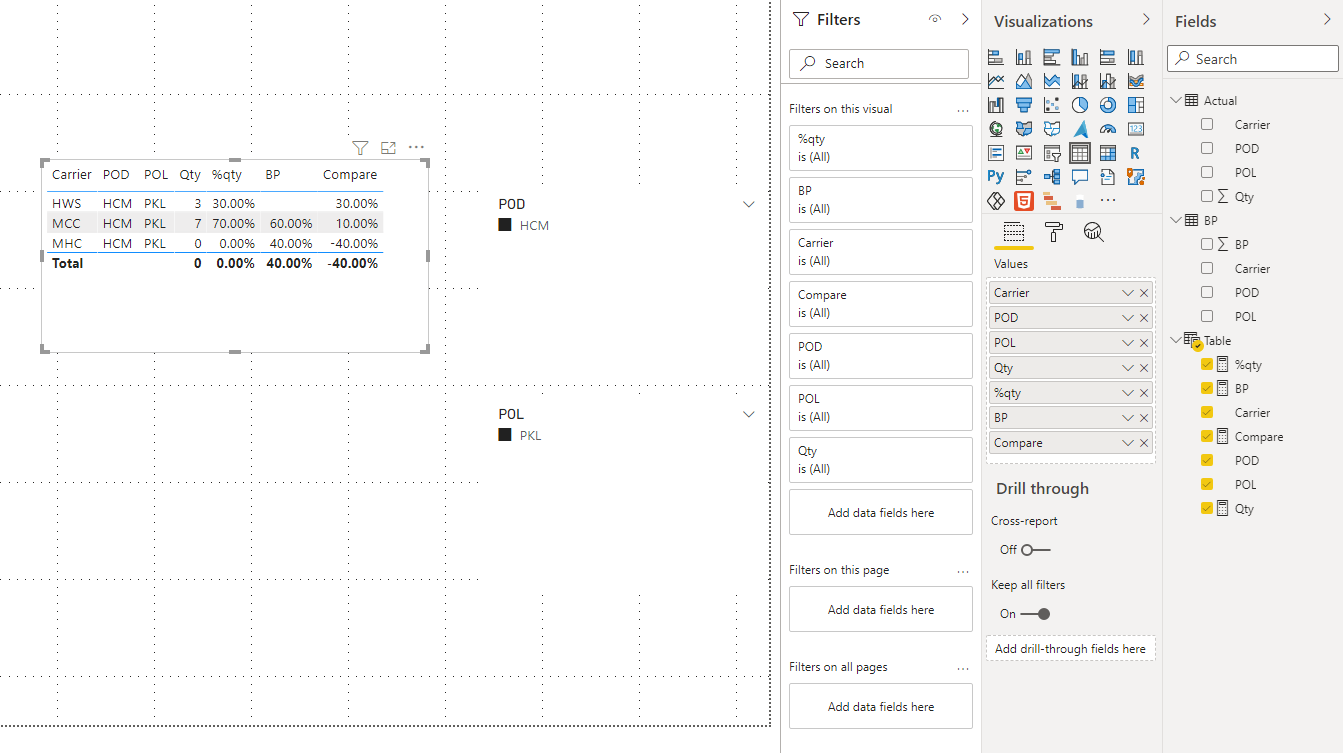The image size is (1343, 753).
Task: Switch to the Format paint roller tab
Action: coord(1054,232)
